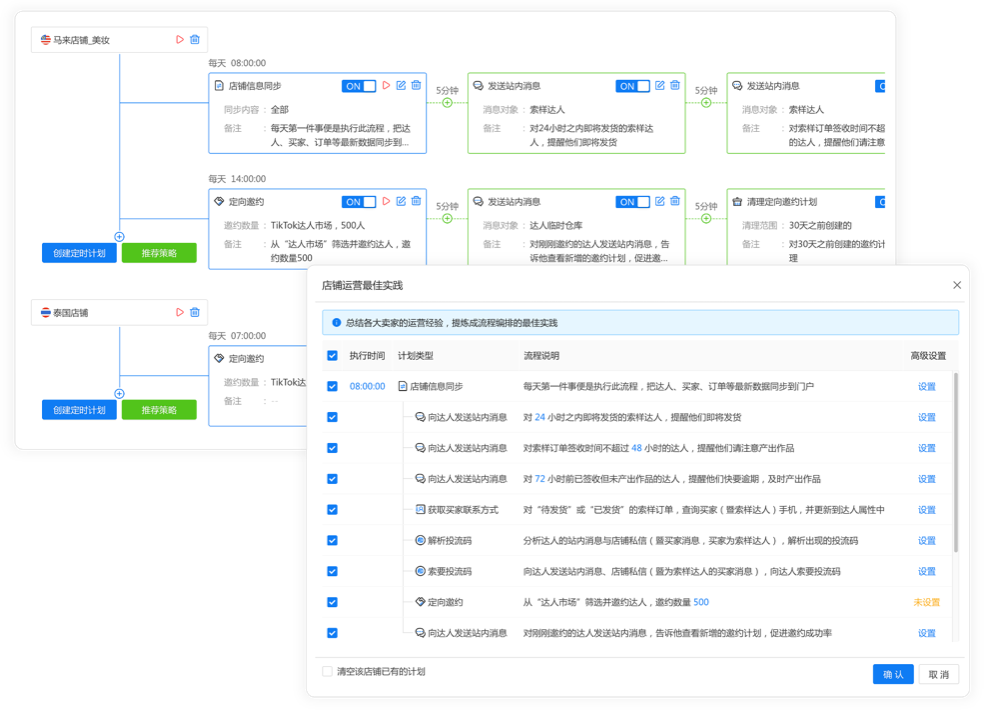
Task: Delete the 08:00 店铺信息同步 card via trash icon
Action: click(415, 86)
